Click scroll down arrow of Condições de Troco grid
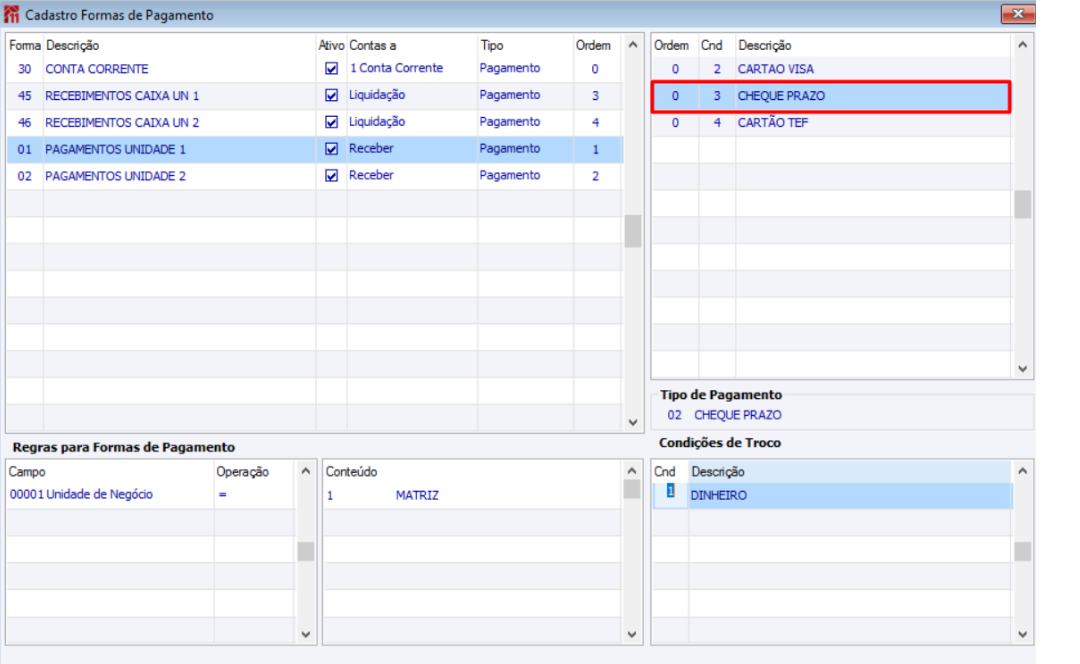Image resolution: width=1080 pixels, height=664 pixels. 1022,634
